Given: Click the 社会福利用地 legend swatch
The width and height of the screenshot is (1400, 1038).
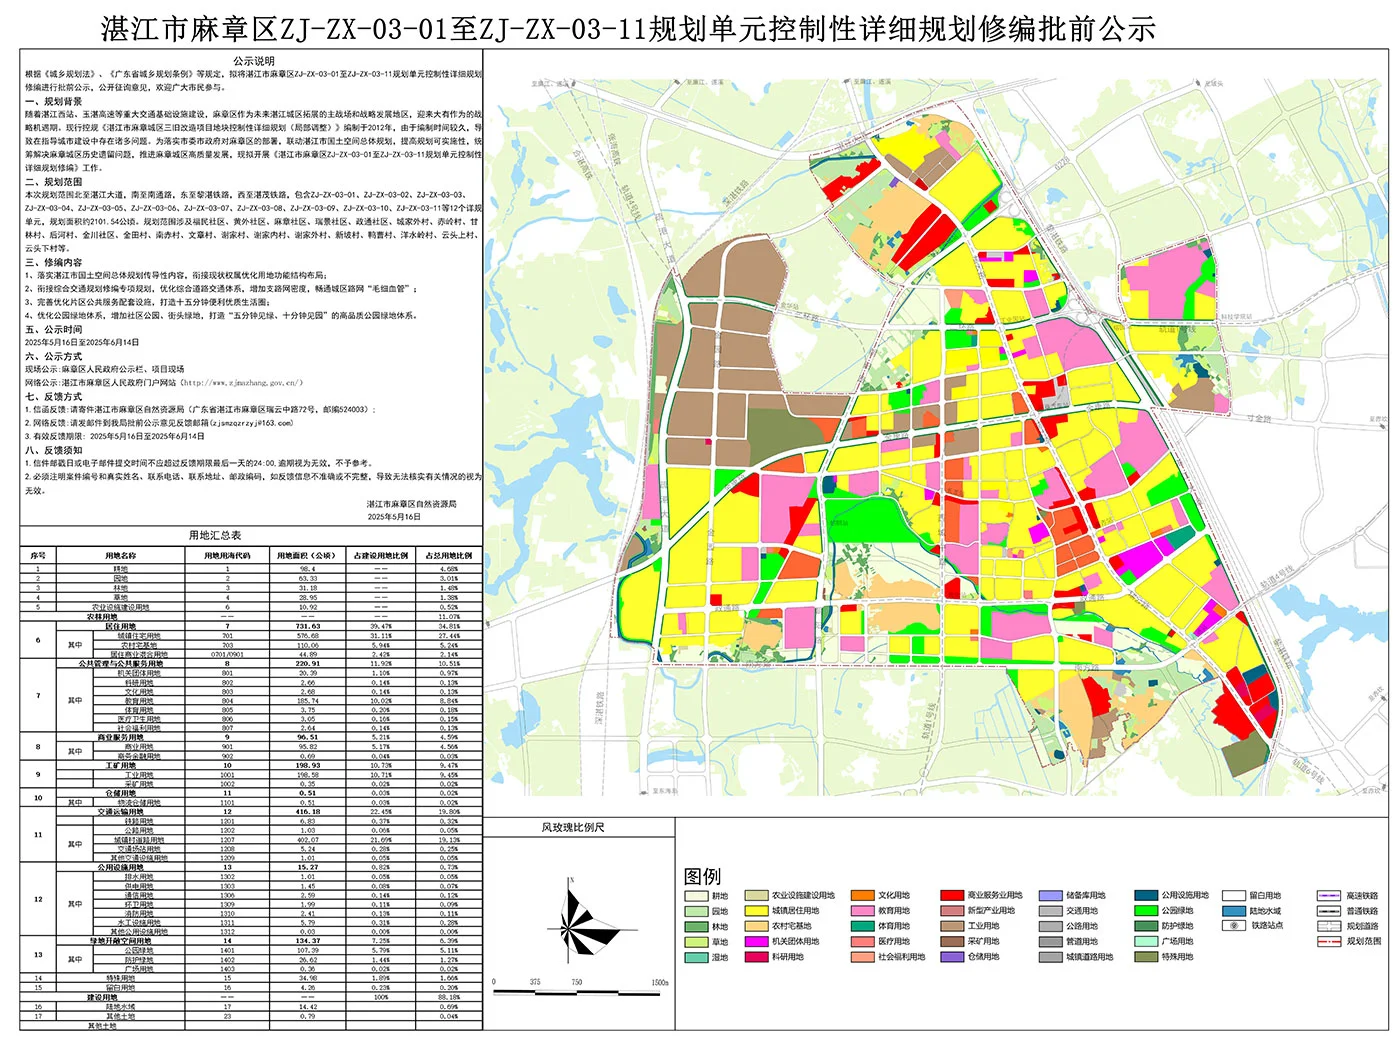Looking at the screenshot, I should click(863, 957).
